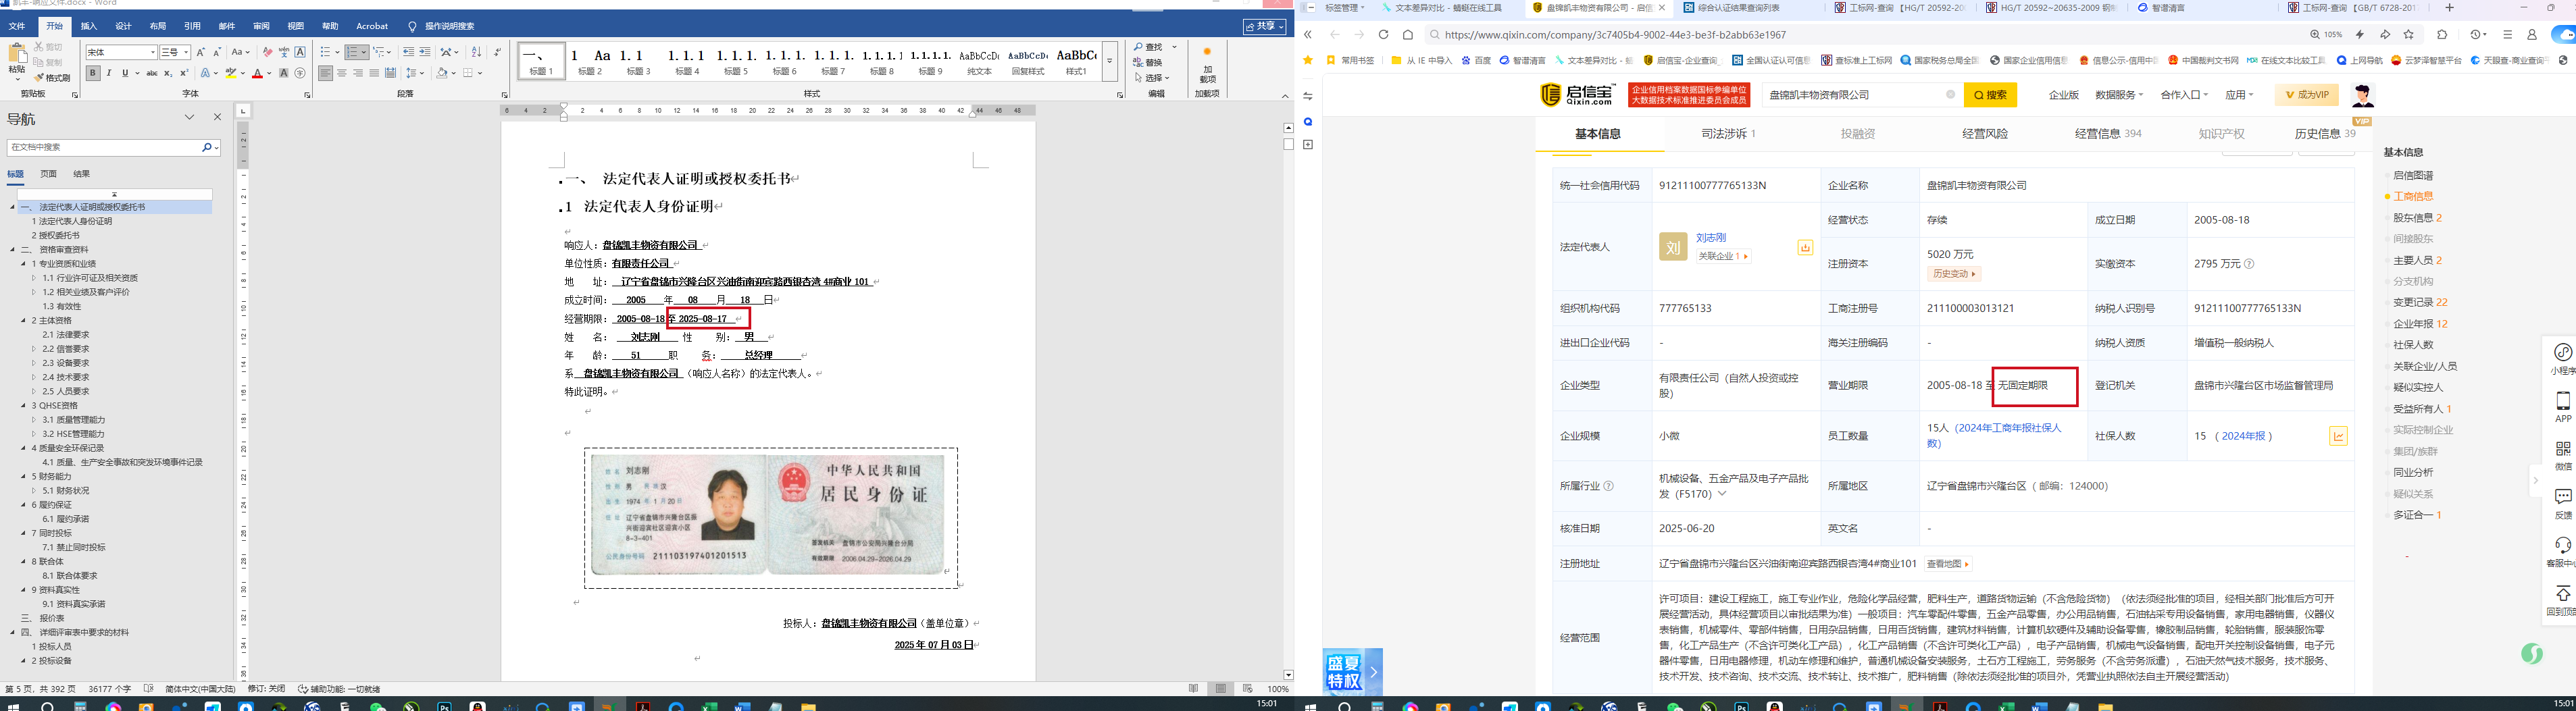Screen dimensions: 2576x711
Task: Collapse the '二、资格审查资料' navigation heading
Action: (13, 250)
